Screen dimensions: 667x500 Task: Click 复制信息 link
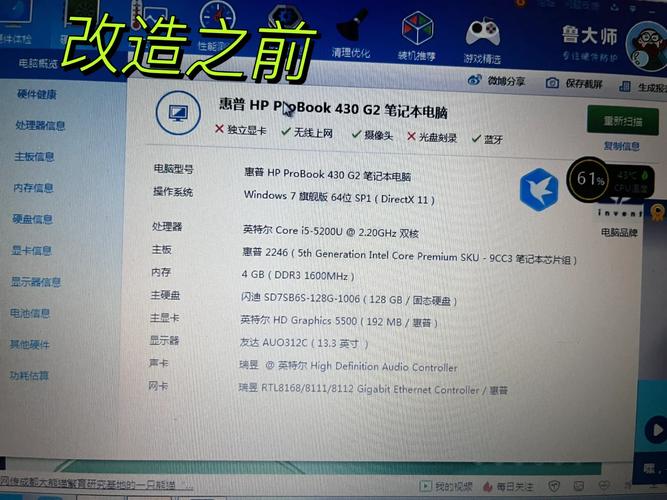coord(621,146)
